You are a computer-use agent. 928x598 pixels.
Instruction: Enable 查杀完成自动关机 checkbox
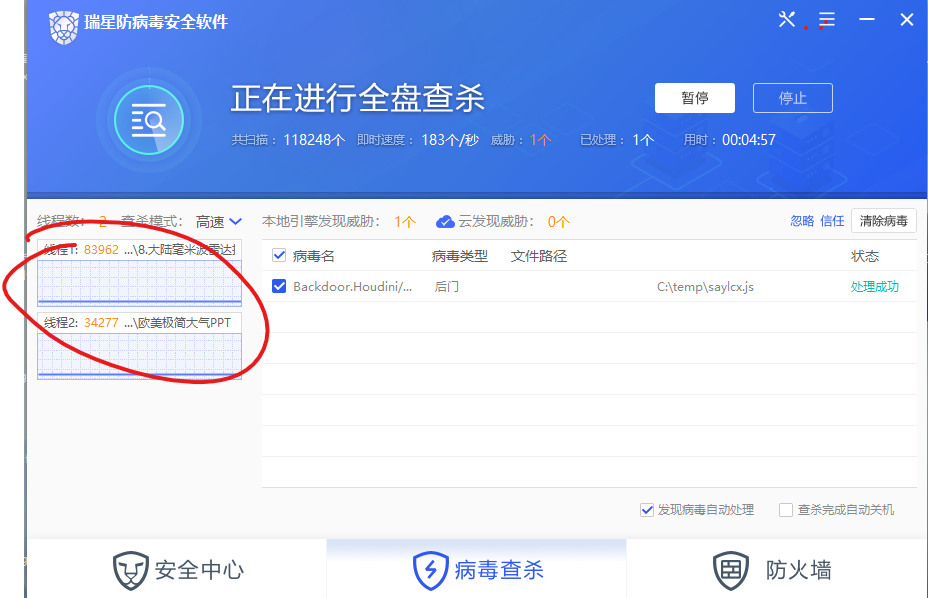[786, 510]
